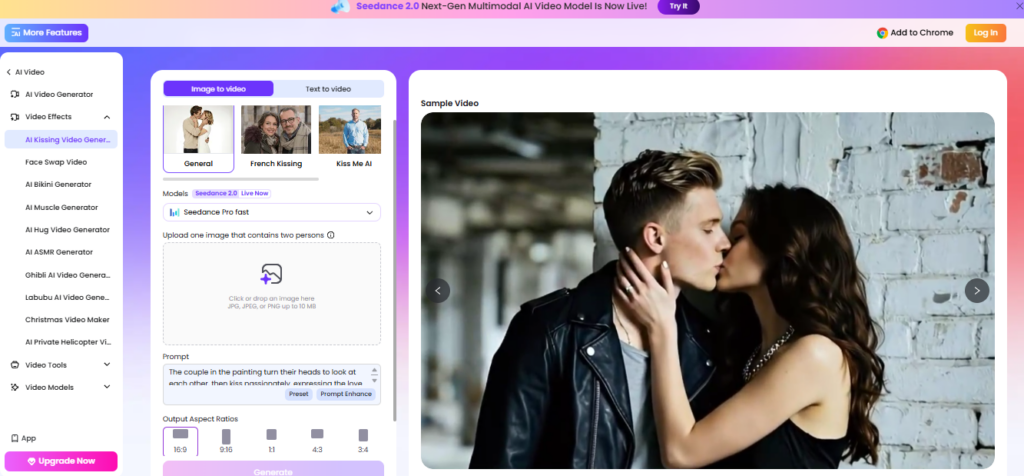Open the App item in the sidebar

click(24, 438)
